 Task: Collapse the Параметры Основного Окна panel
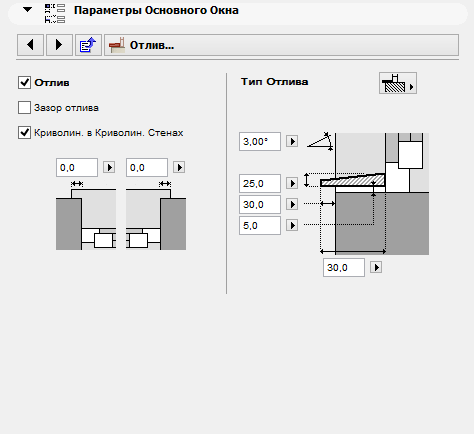(27, 10)
